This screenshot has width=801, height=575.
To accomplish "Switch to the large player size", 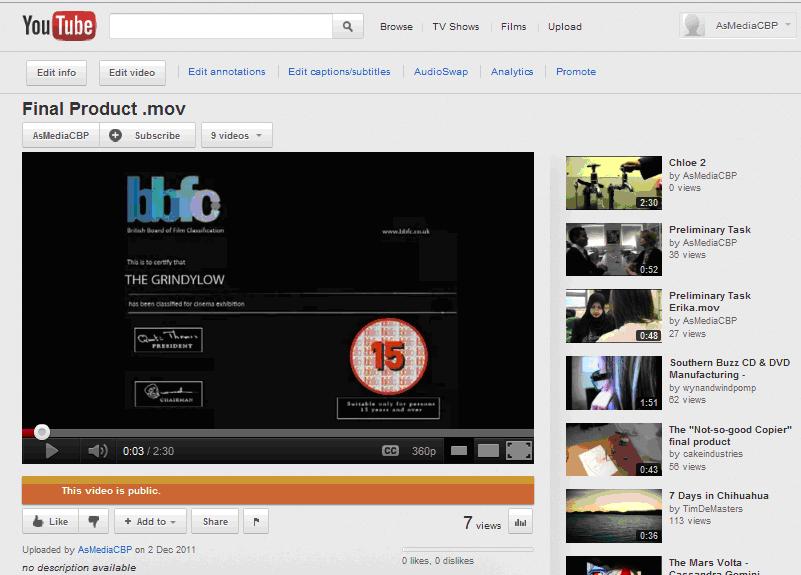I will [488, 450].
